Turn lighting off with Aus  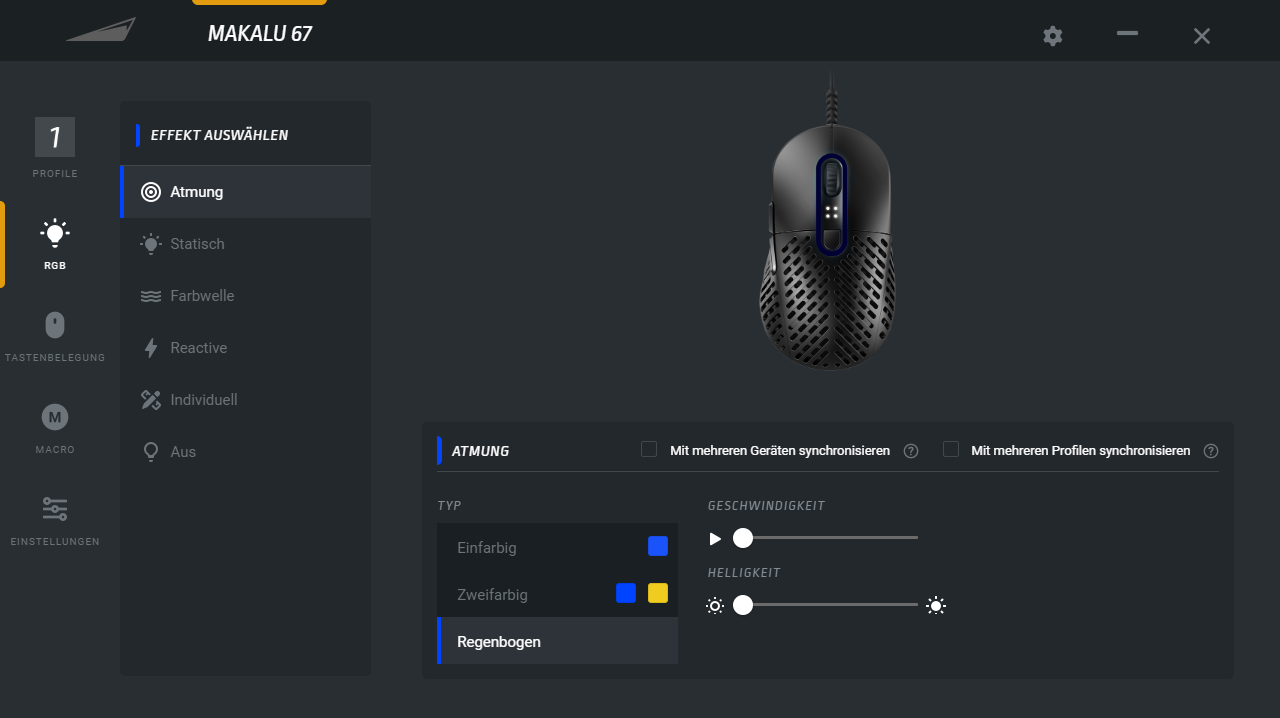[x=245, y=452]
